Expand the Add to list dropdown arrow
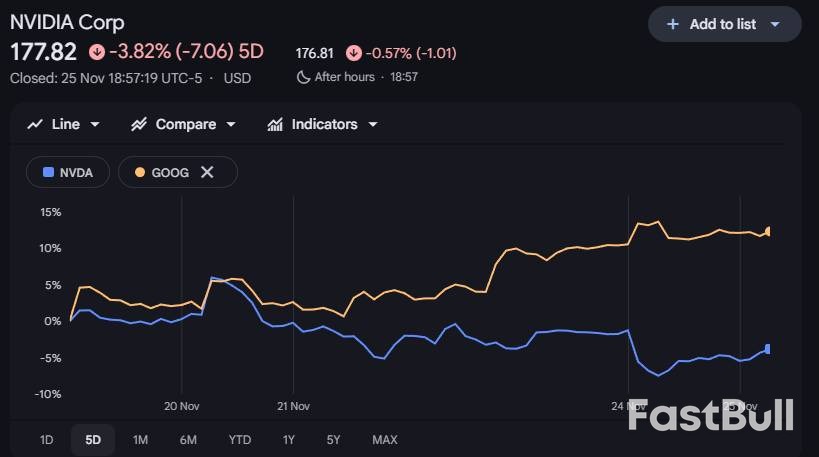 pyautogui.click(x=774, y=24)
